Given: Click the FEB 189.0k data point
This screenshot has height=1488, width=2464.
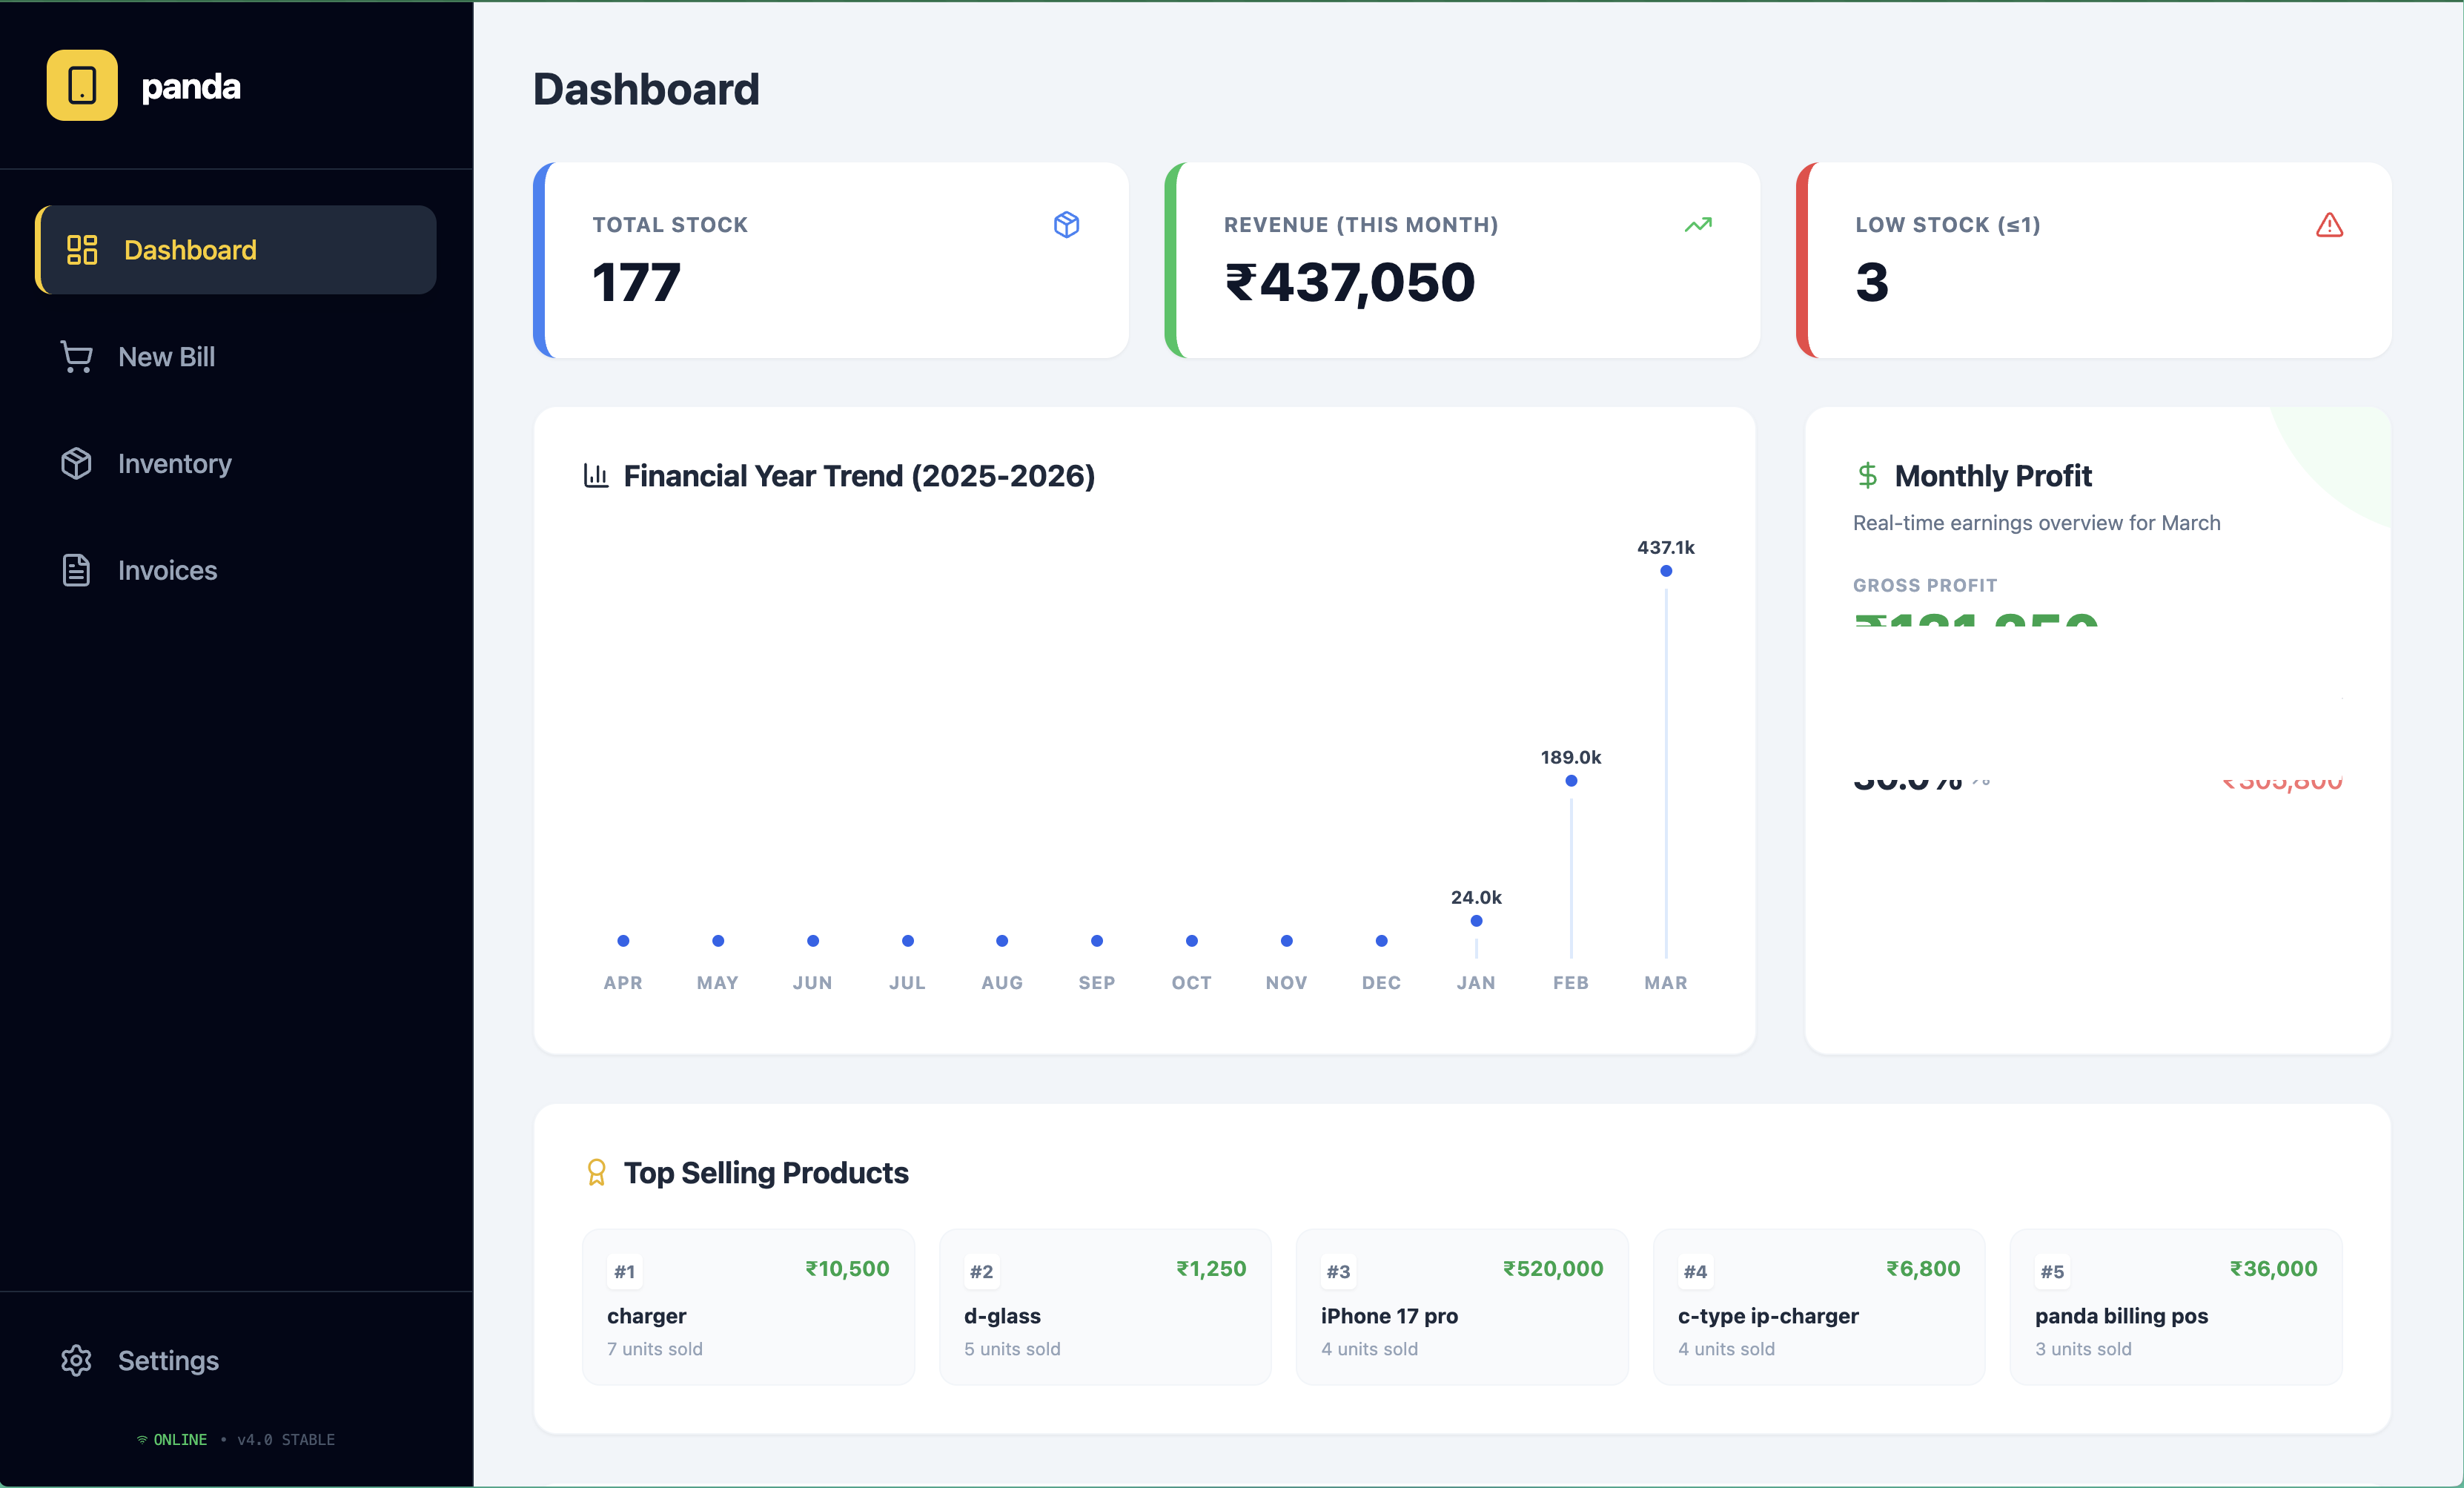Looking at the screenshot, I should 1571,782.
